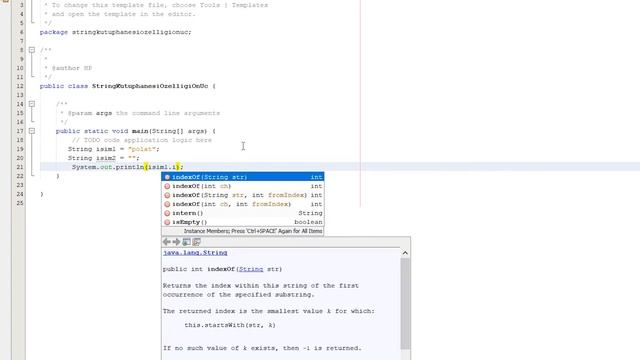Image resolution: width=640 pixels, height=360 pixels.
Task: Open the java.lang.String link
Action: coord(195,253)
